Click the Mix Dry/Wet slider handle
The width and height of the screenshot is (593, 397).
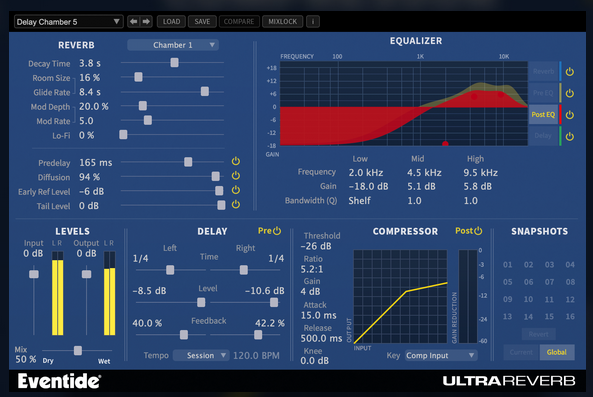click(x=78, y=350)
